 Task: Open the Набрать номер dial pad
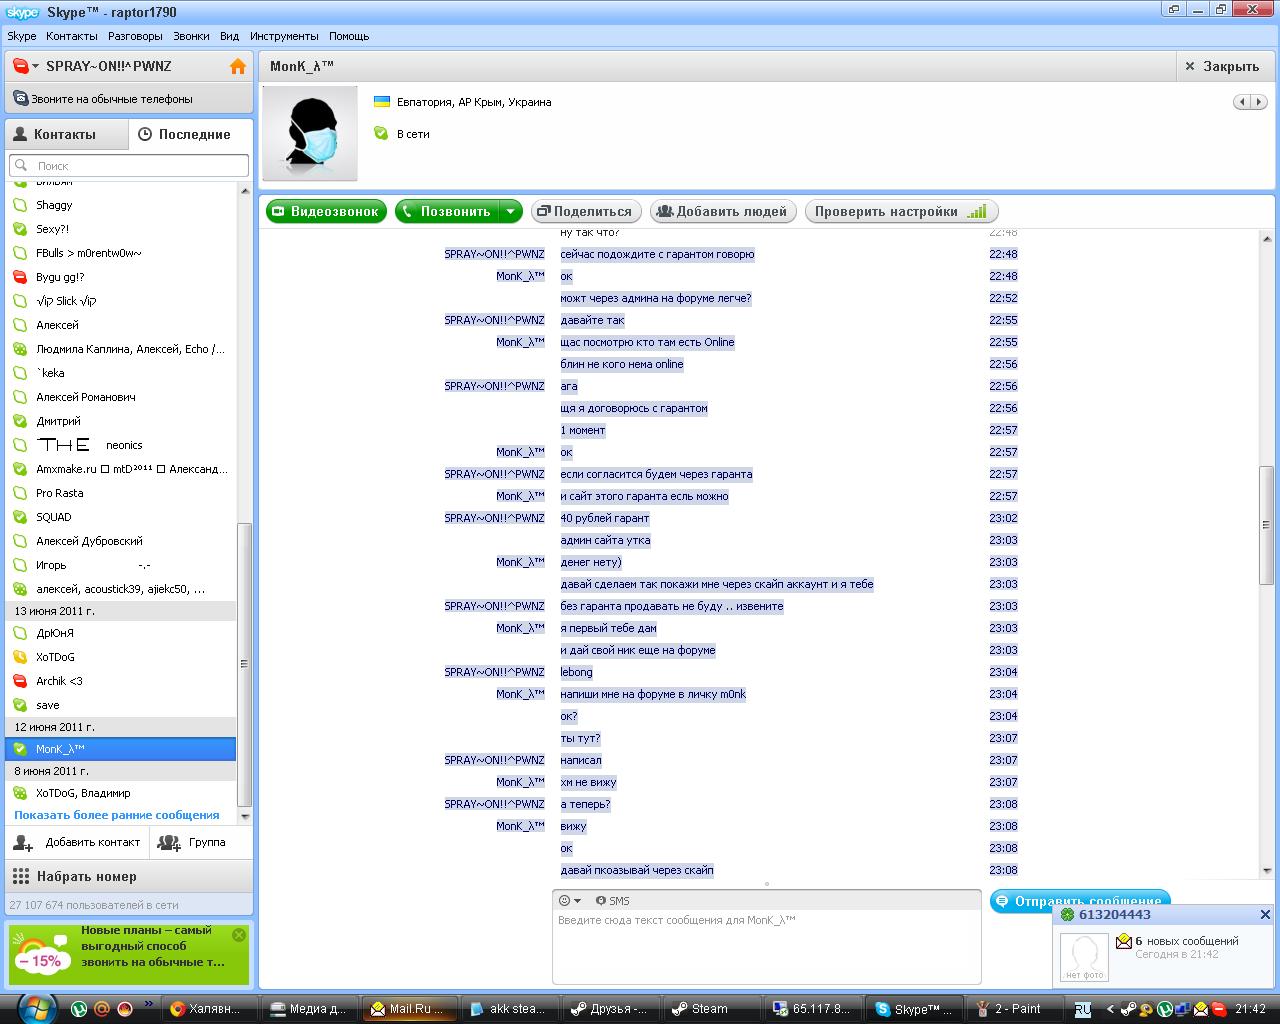point(129,876)
